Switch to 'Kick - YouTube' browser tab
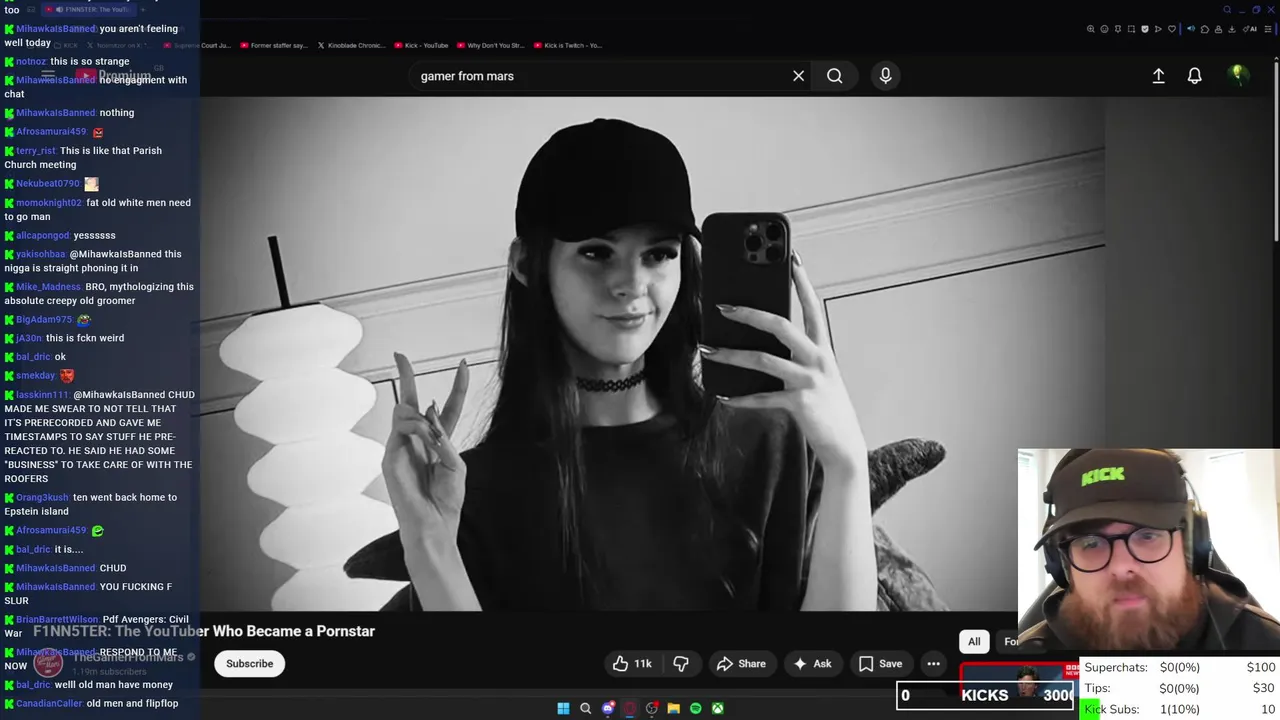 coord(421,45)
